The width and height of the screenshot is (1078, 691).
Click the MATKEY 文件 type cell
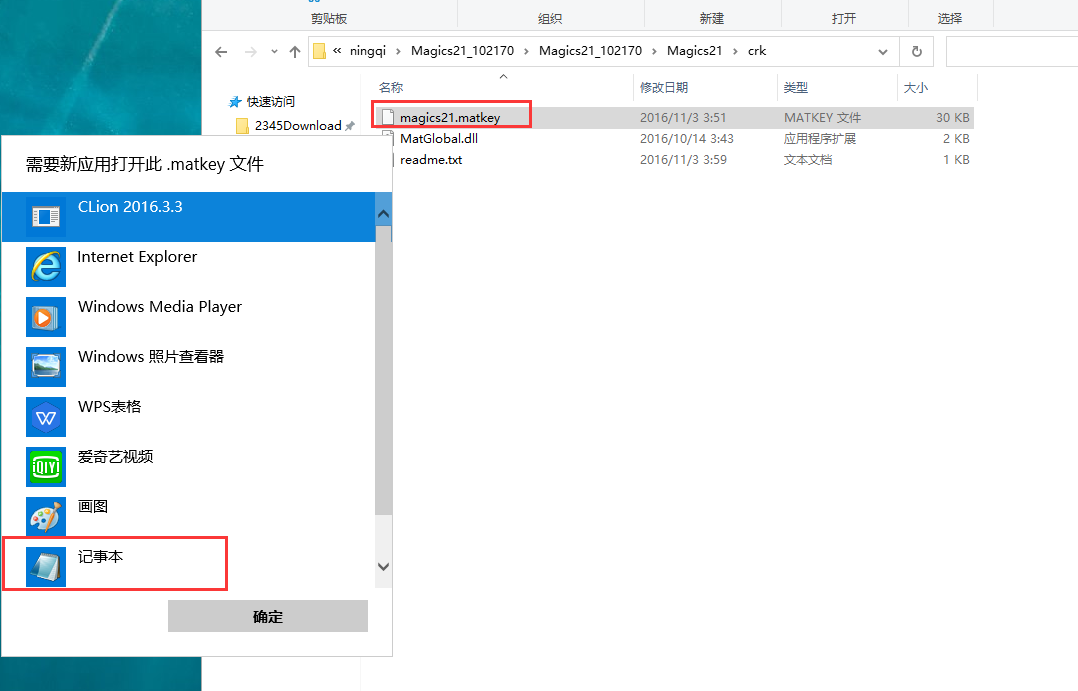[822, 118]
